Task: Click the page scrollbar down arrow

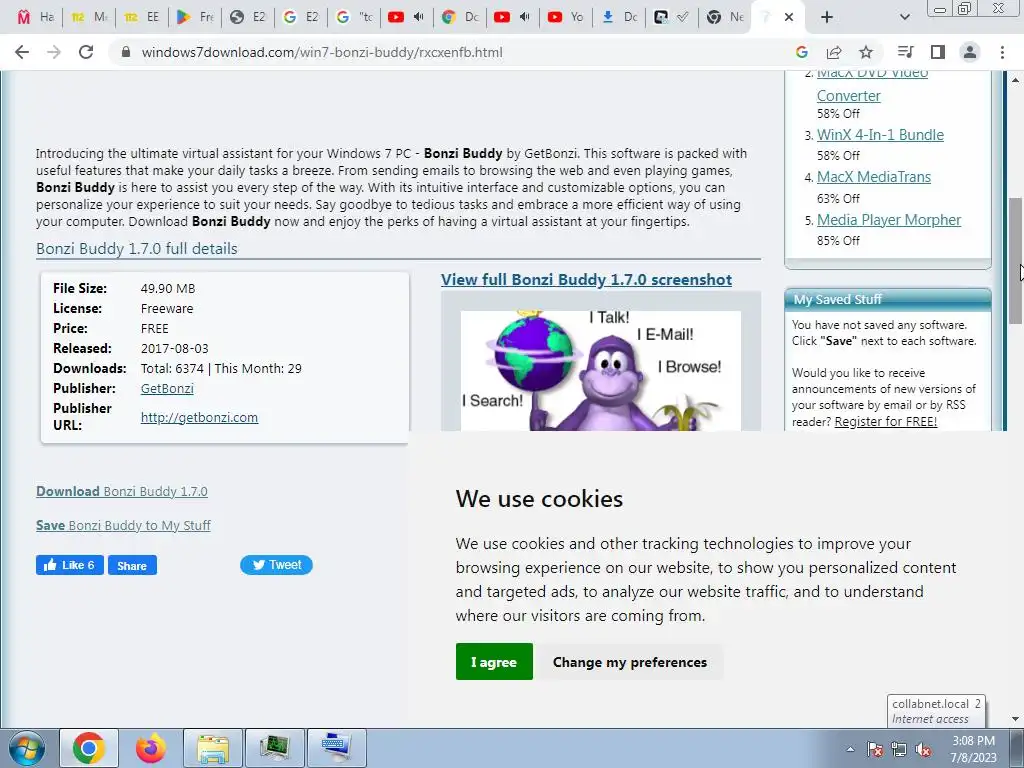Action: [x=1016, y=719]
